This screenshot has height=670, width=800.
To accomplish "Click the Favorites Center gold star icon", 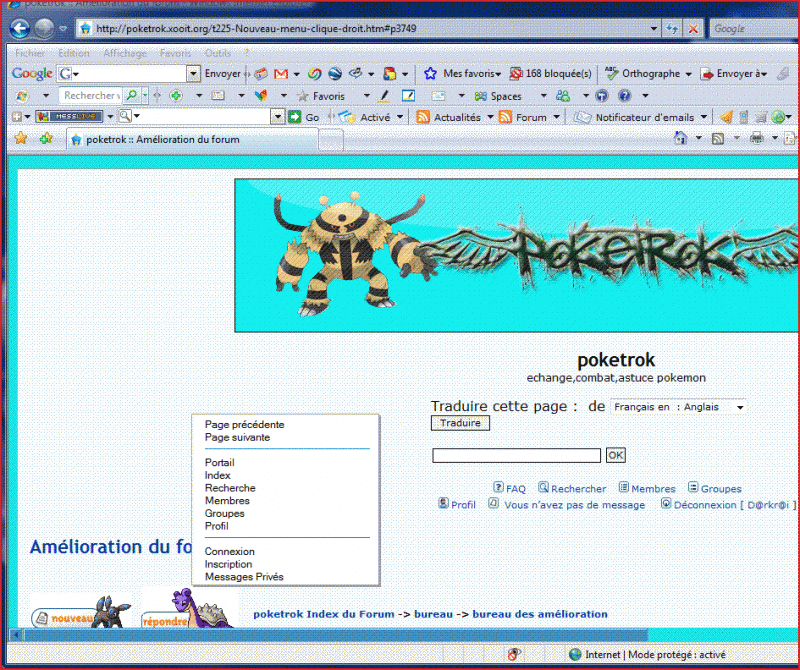I will 21,138.
